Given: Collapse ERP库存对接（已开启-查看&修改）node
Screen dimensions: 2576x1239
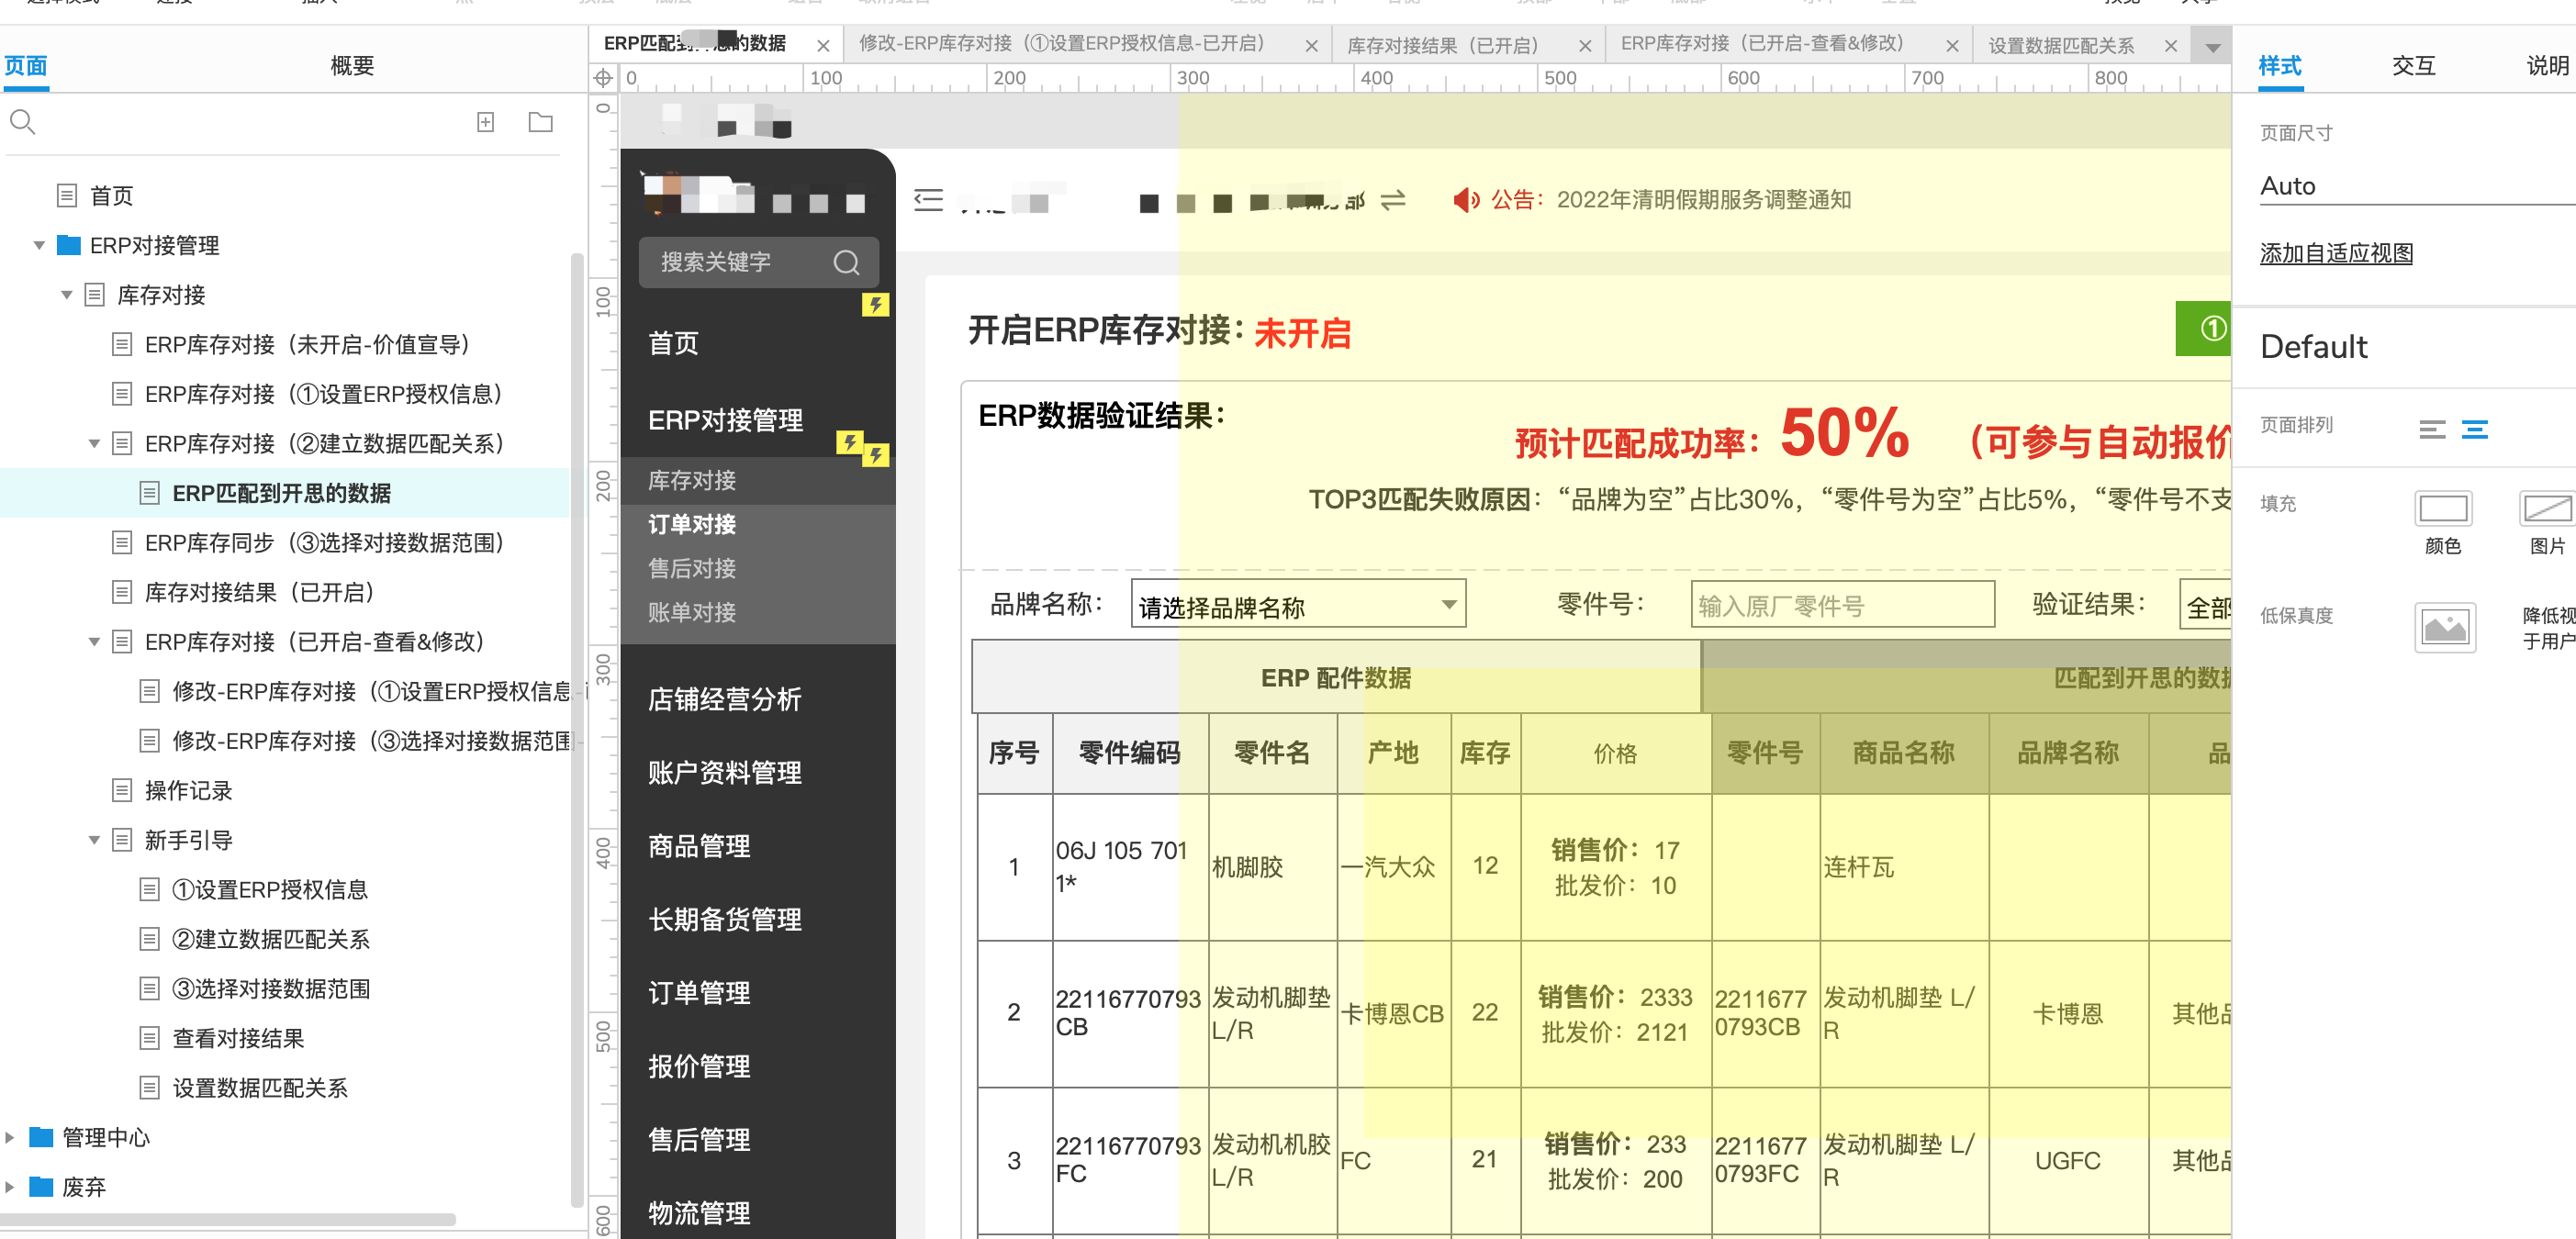Looking at the screenshot, I should coord(94,641).
